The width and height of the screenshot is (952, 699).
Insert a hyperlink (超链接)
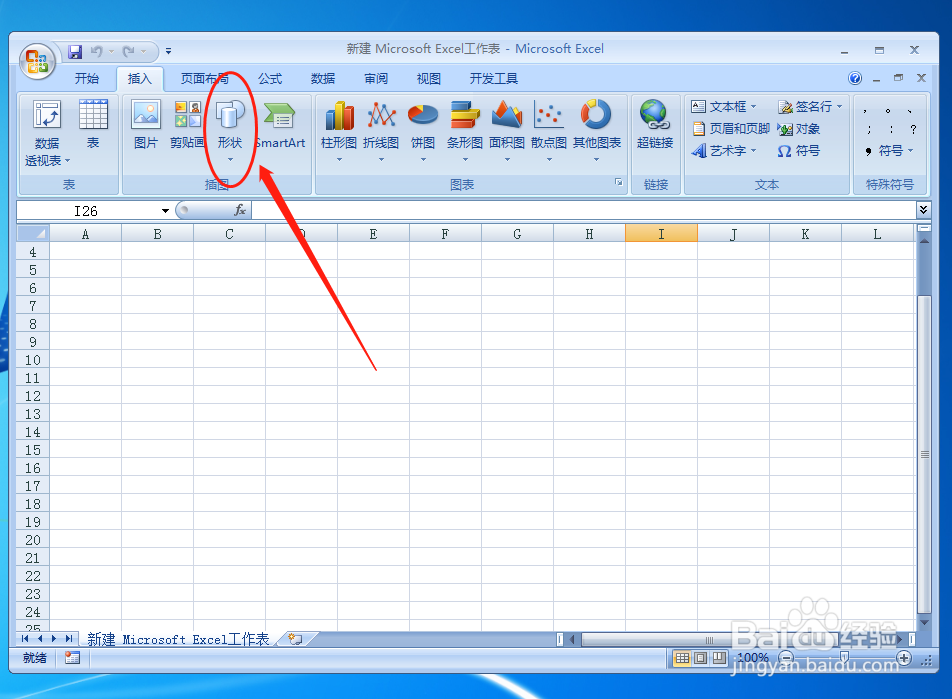tap(655, 125)
